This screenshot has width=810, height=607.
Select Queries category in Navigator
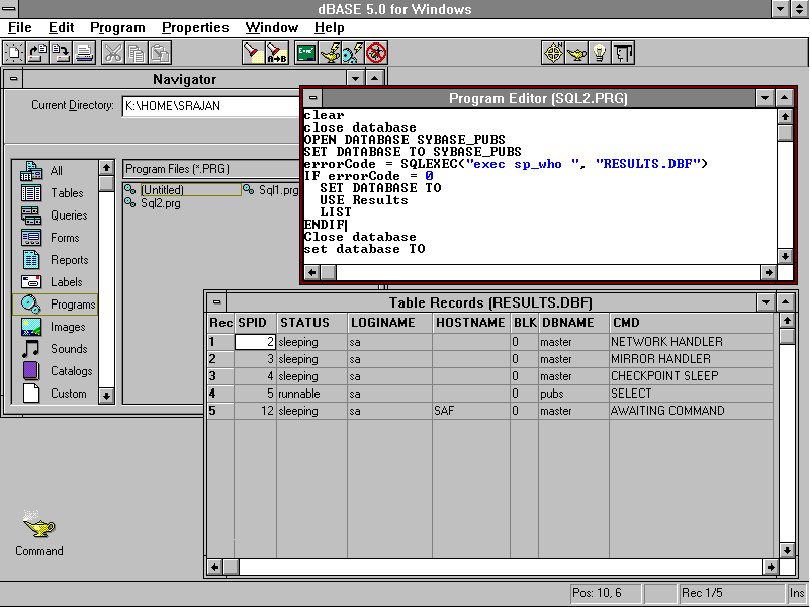pyautogui.click(x=55, y=215)
